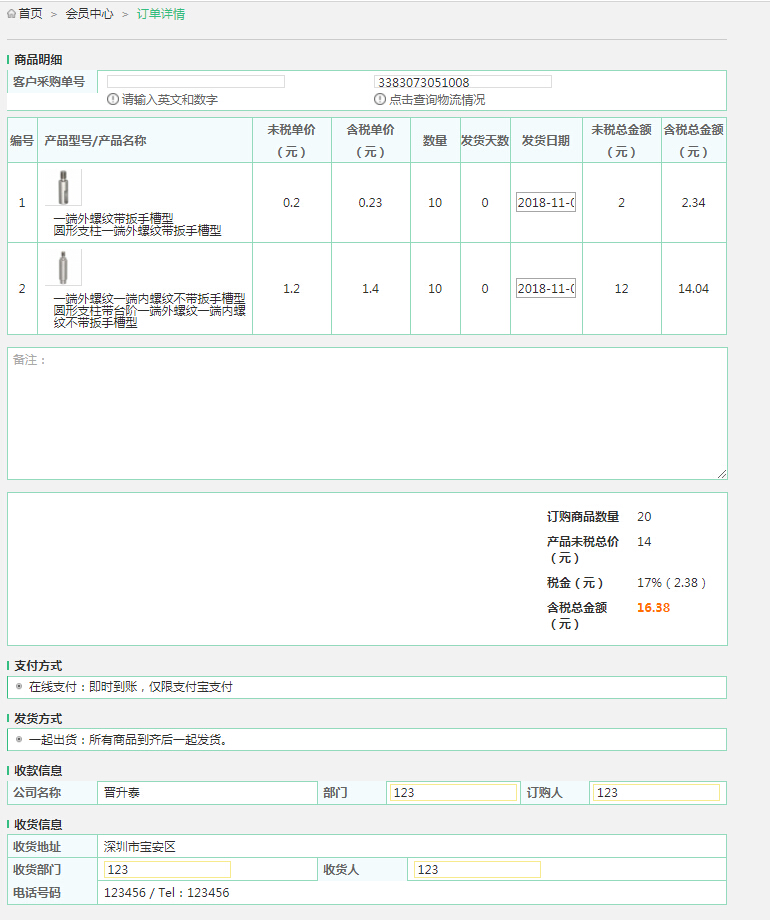Open product thumbnail in row 2
The width and height of the screenshot is (770, 920).
point(63,267)
